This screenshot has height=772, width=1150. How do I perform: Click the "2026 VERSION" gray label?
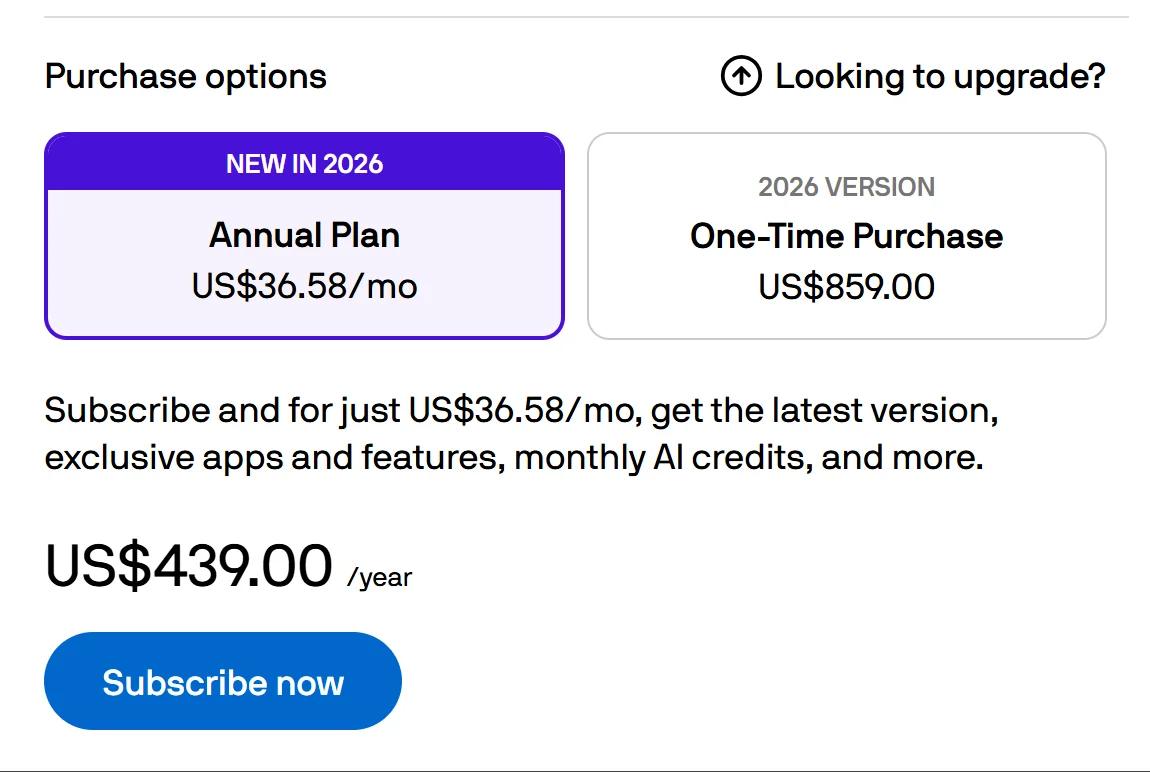[846, 187]
